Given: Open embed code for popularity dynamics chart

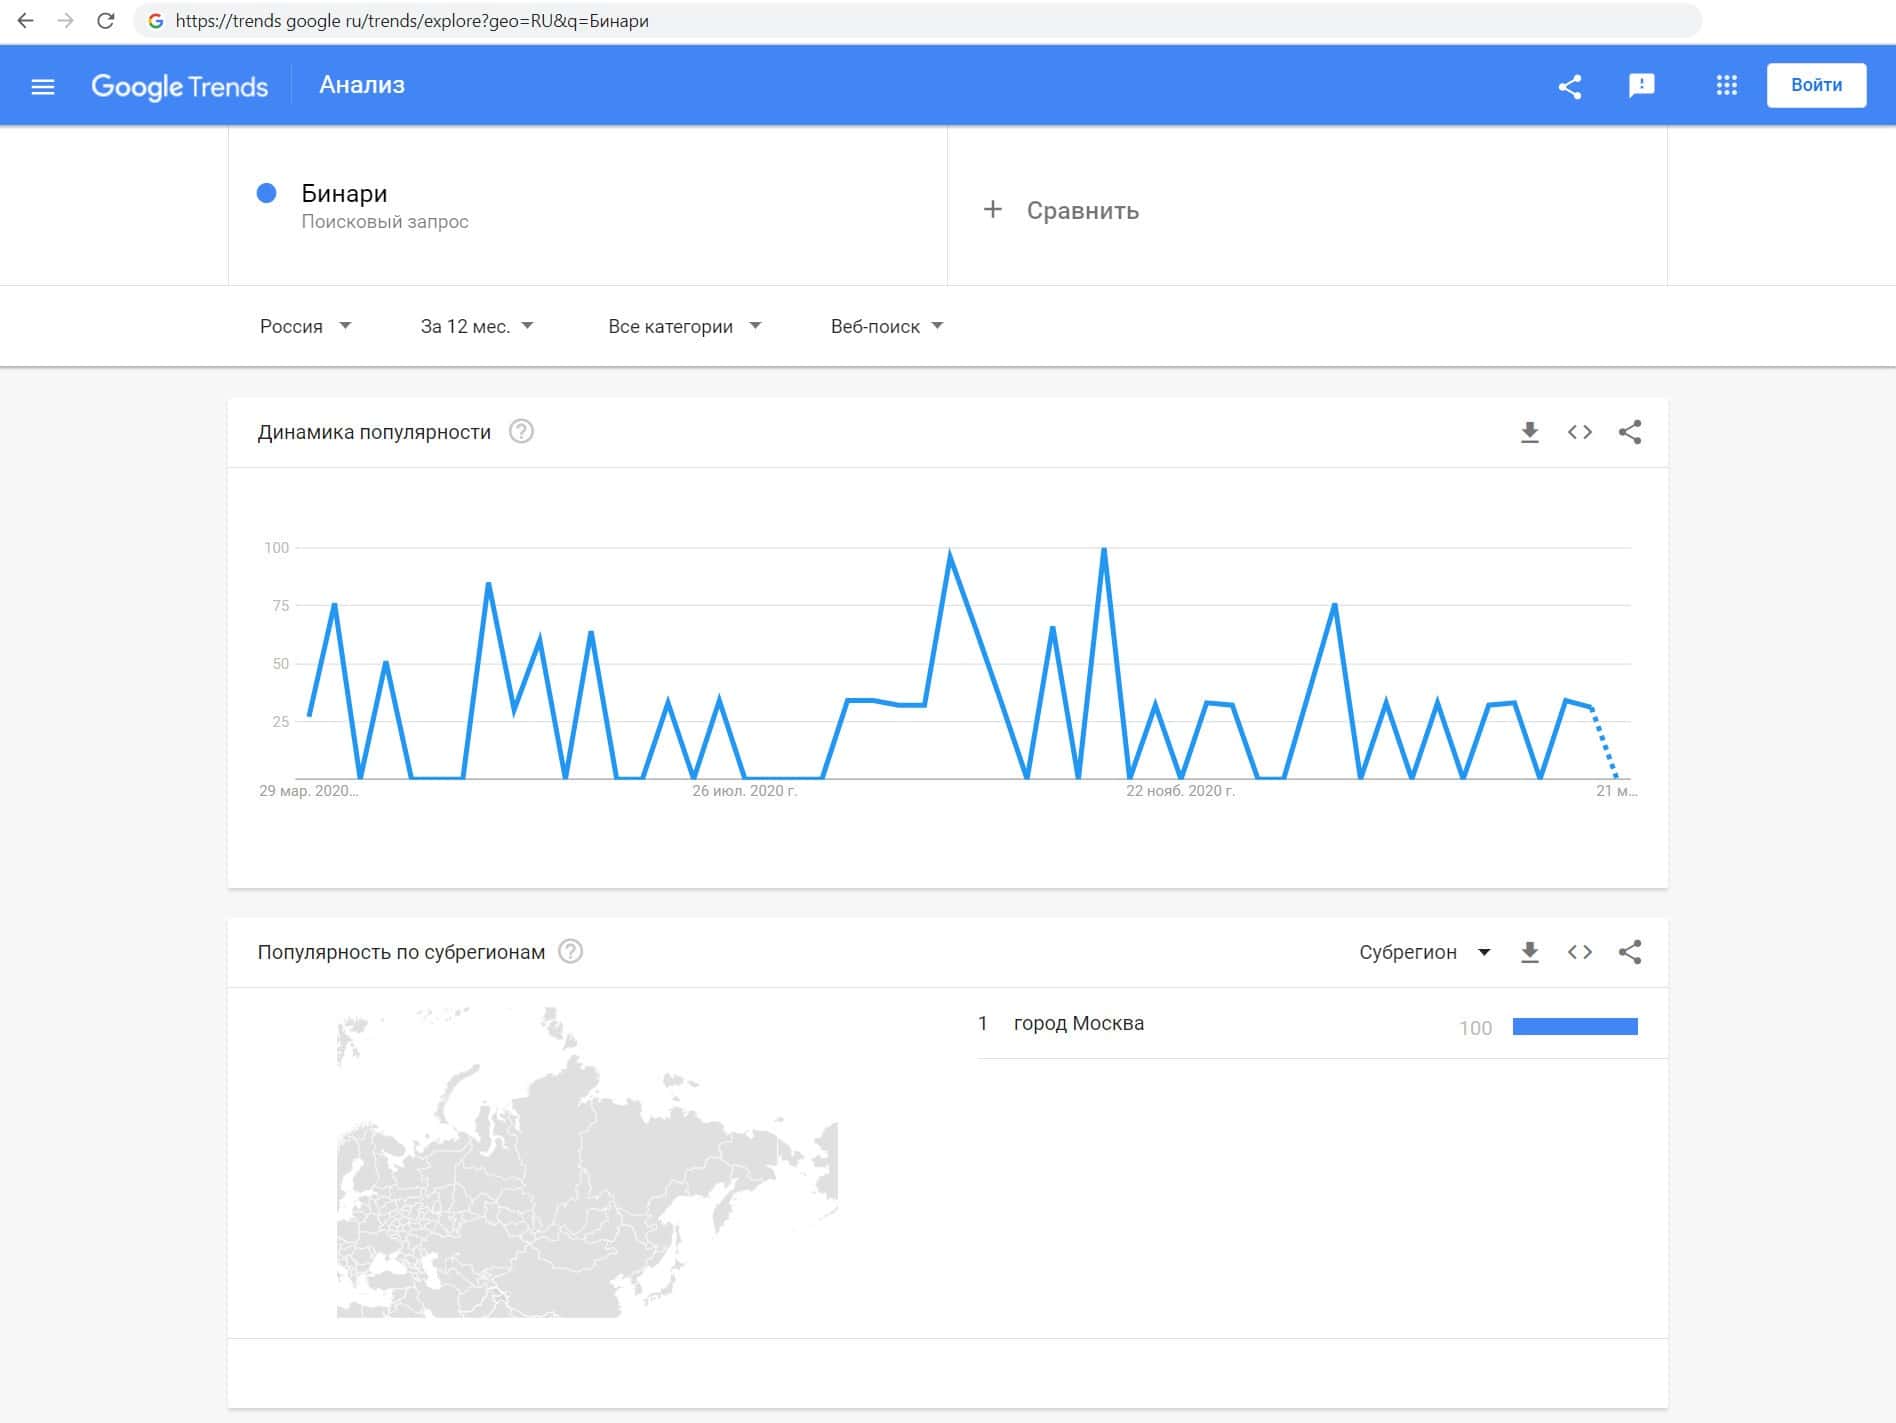Looking at the screenshot, I should click(1580, 432).
